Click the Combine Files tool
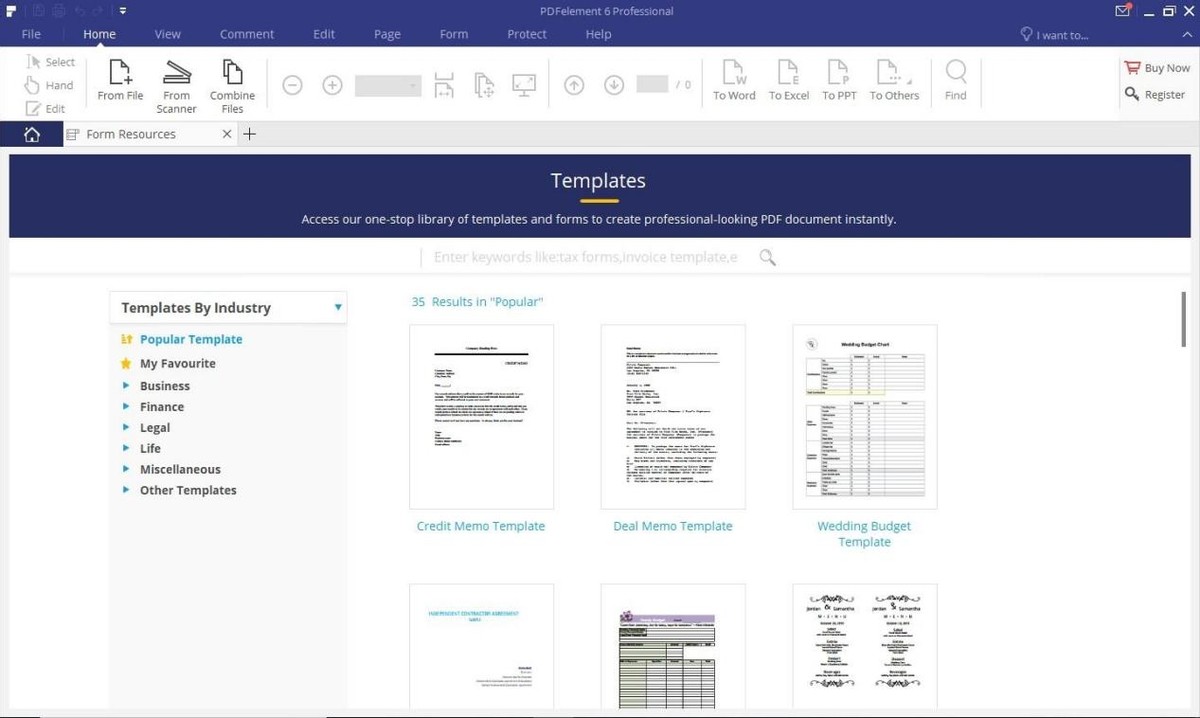This screenshot has width=1200, height=718. pyautogui.click(x=232, y=86)
